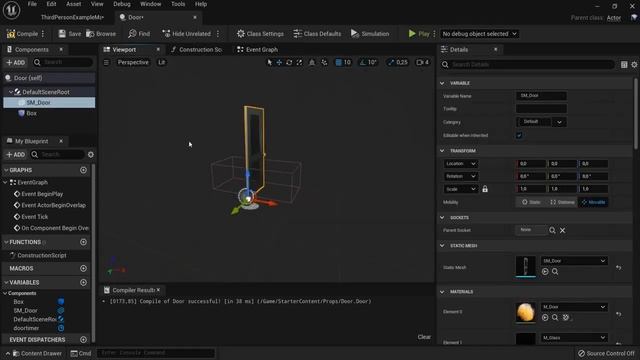640x360 pixels.
Task: Toggle Editable when Inherited checkbox
Action: [x=519, y=135]
